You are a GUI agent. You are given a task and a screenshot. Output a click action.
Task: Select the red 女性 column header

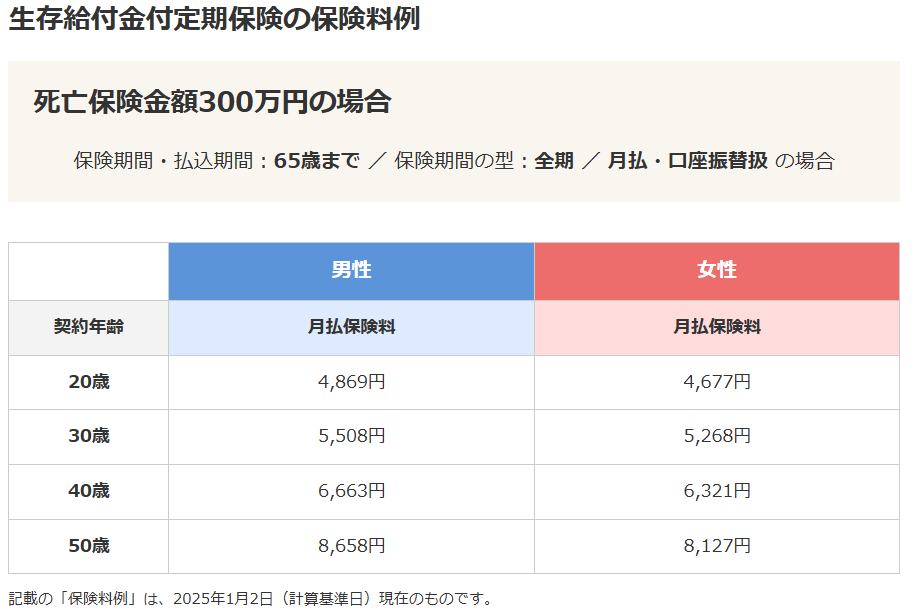[x=716, y=270]
